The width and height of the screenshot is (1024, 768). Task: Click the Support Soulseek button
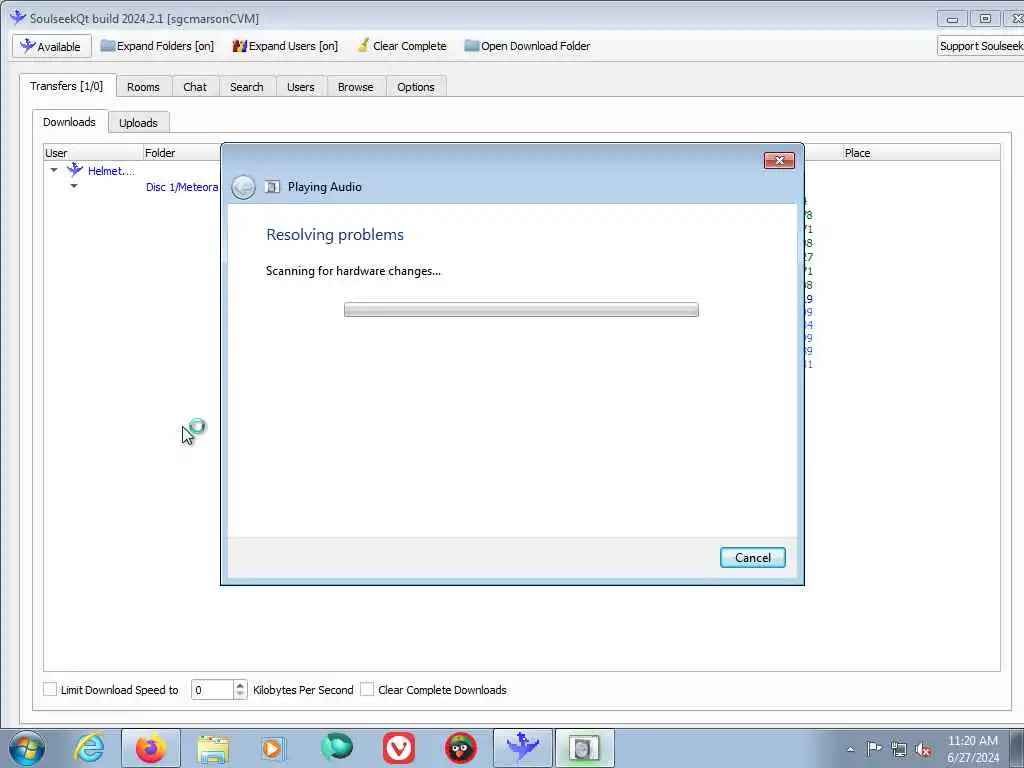pyautogui.click(x=980, y=46)
